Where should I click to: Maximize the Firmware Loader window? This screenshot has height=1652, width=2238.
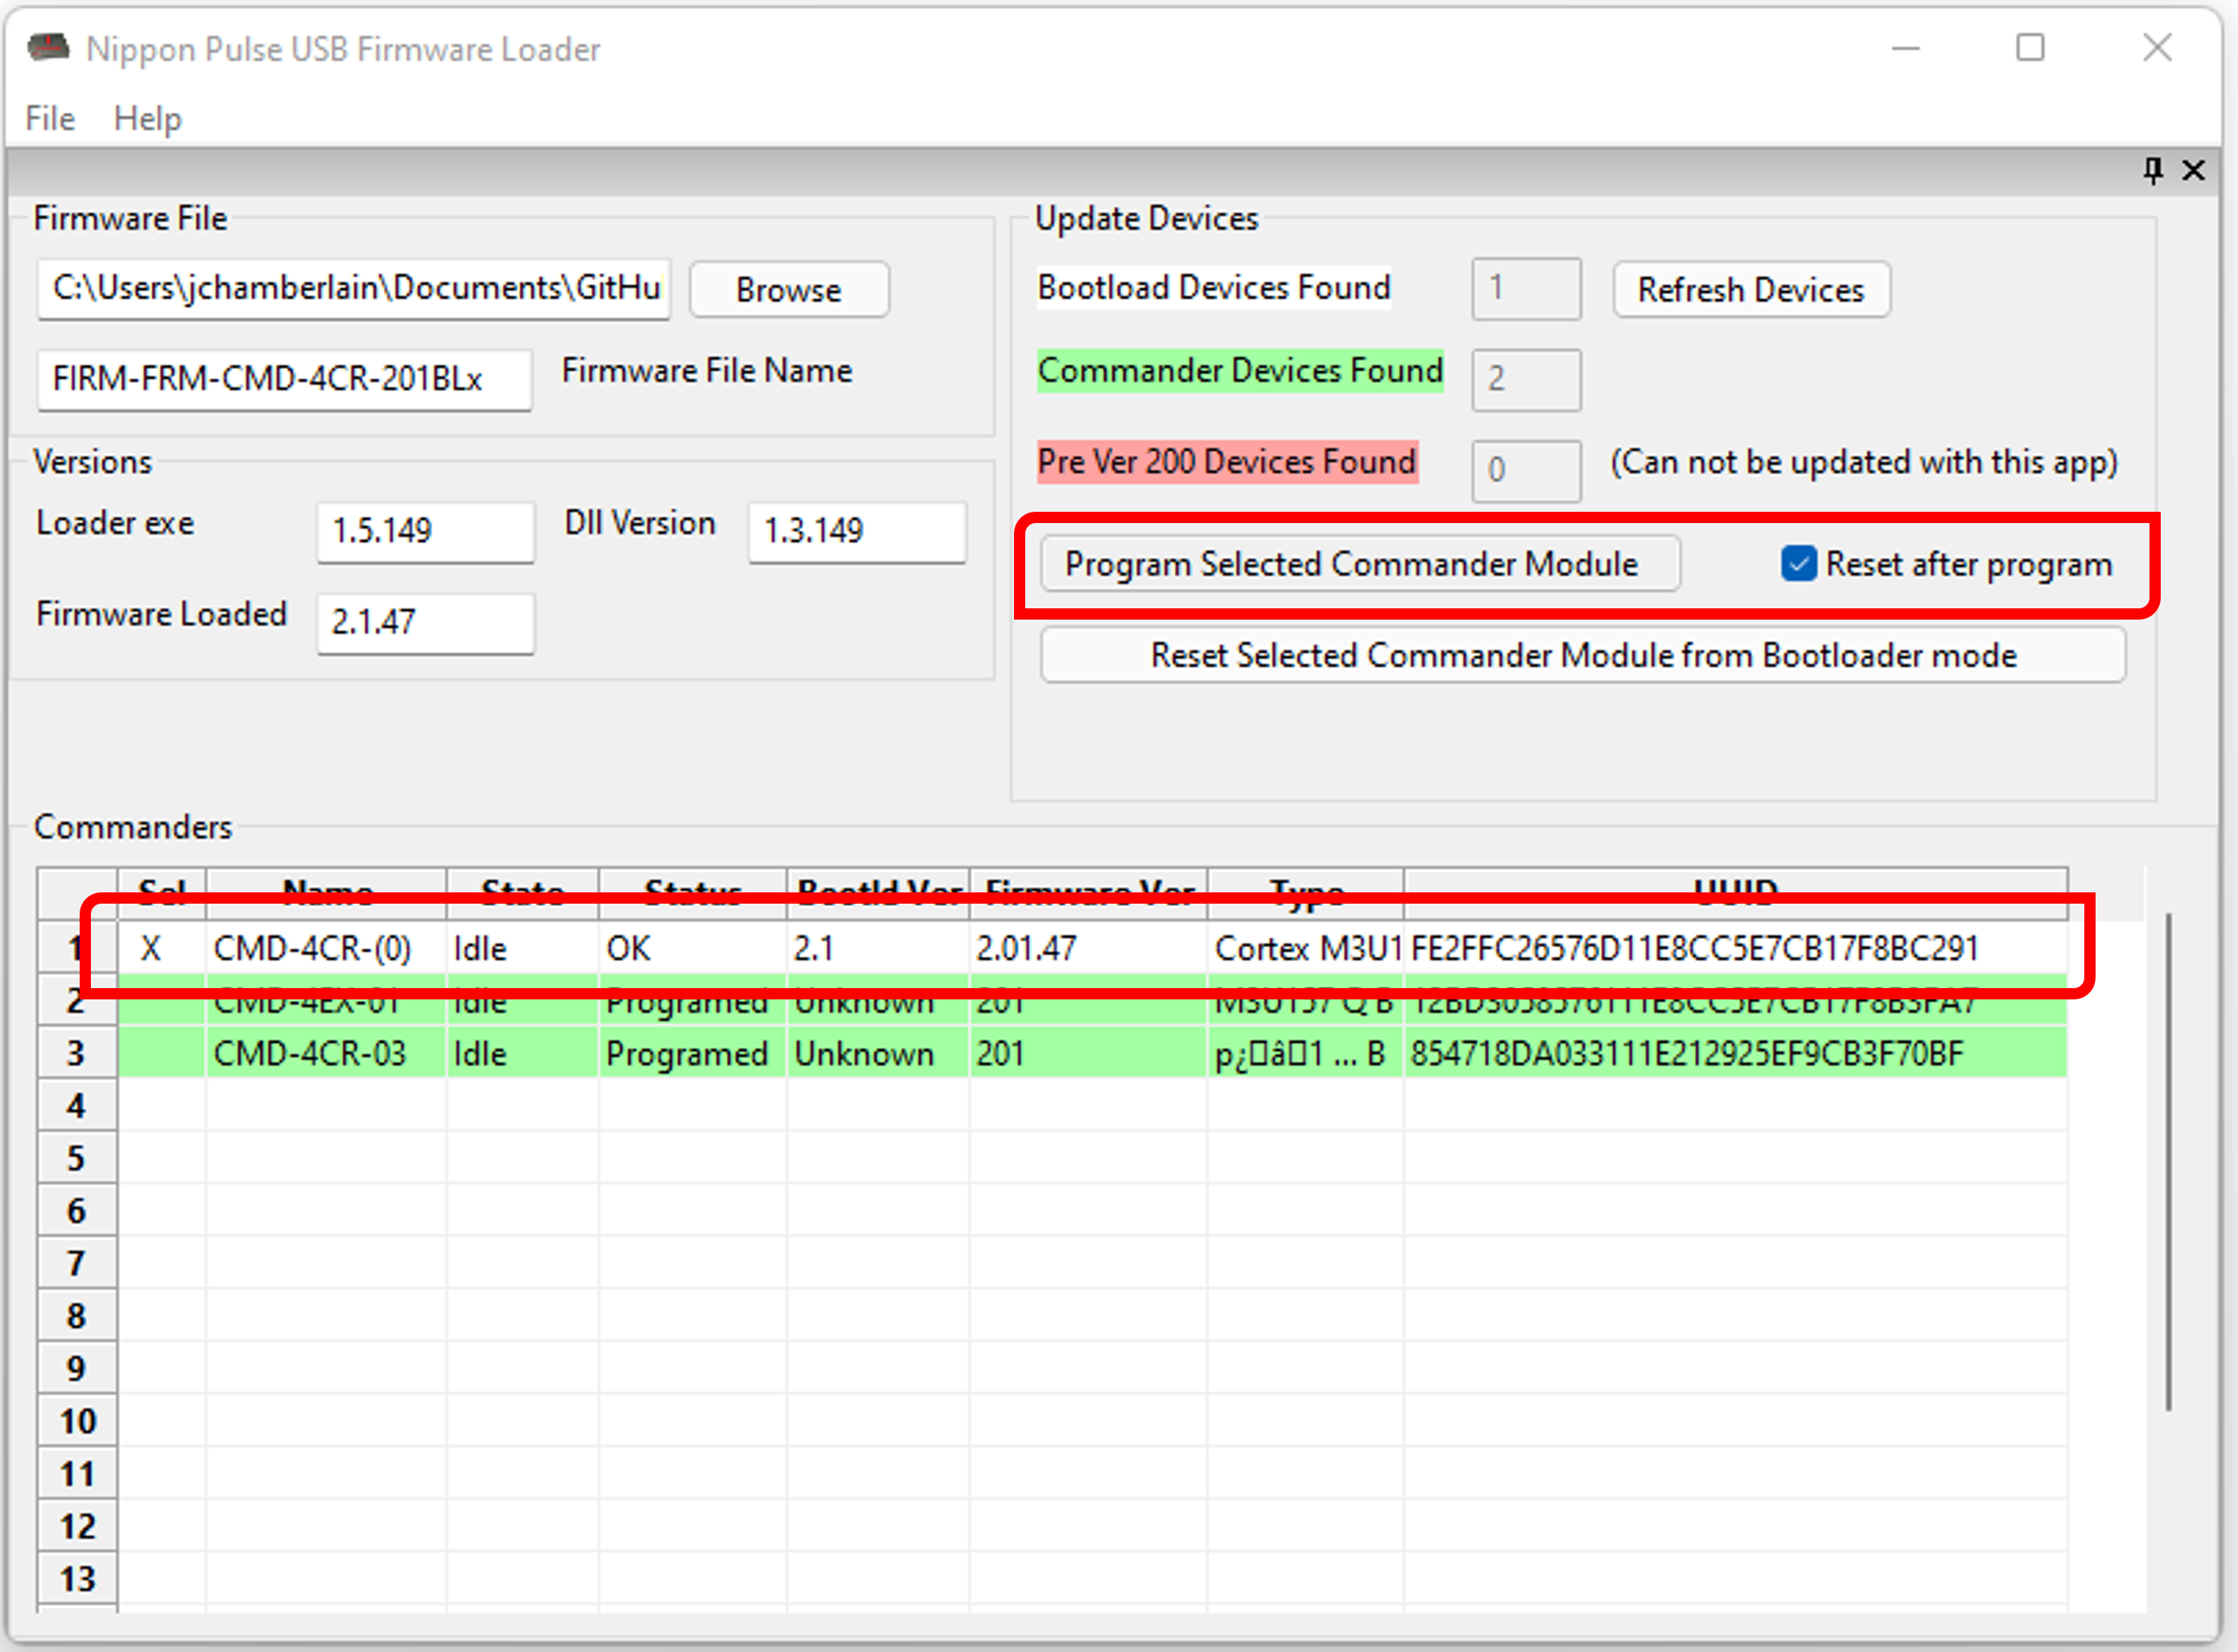2030,48
